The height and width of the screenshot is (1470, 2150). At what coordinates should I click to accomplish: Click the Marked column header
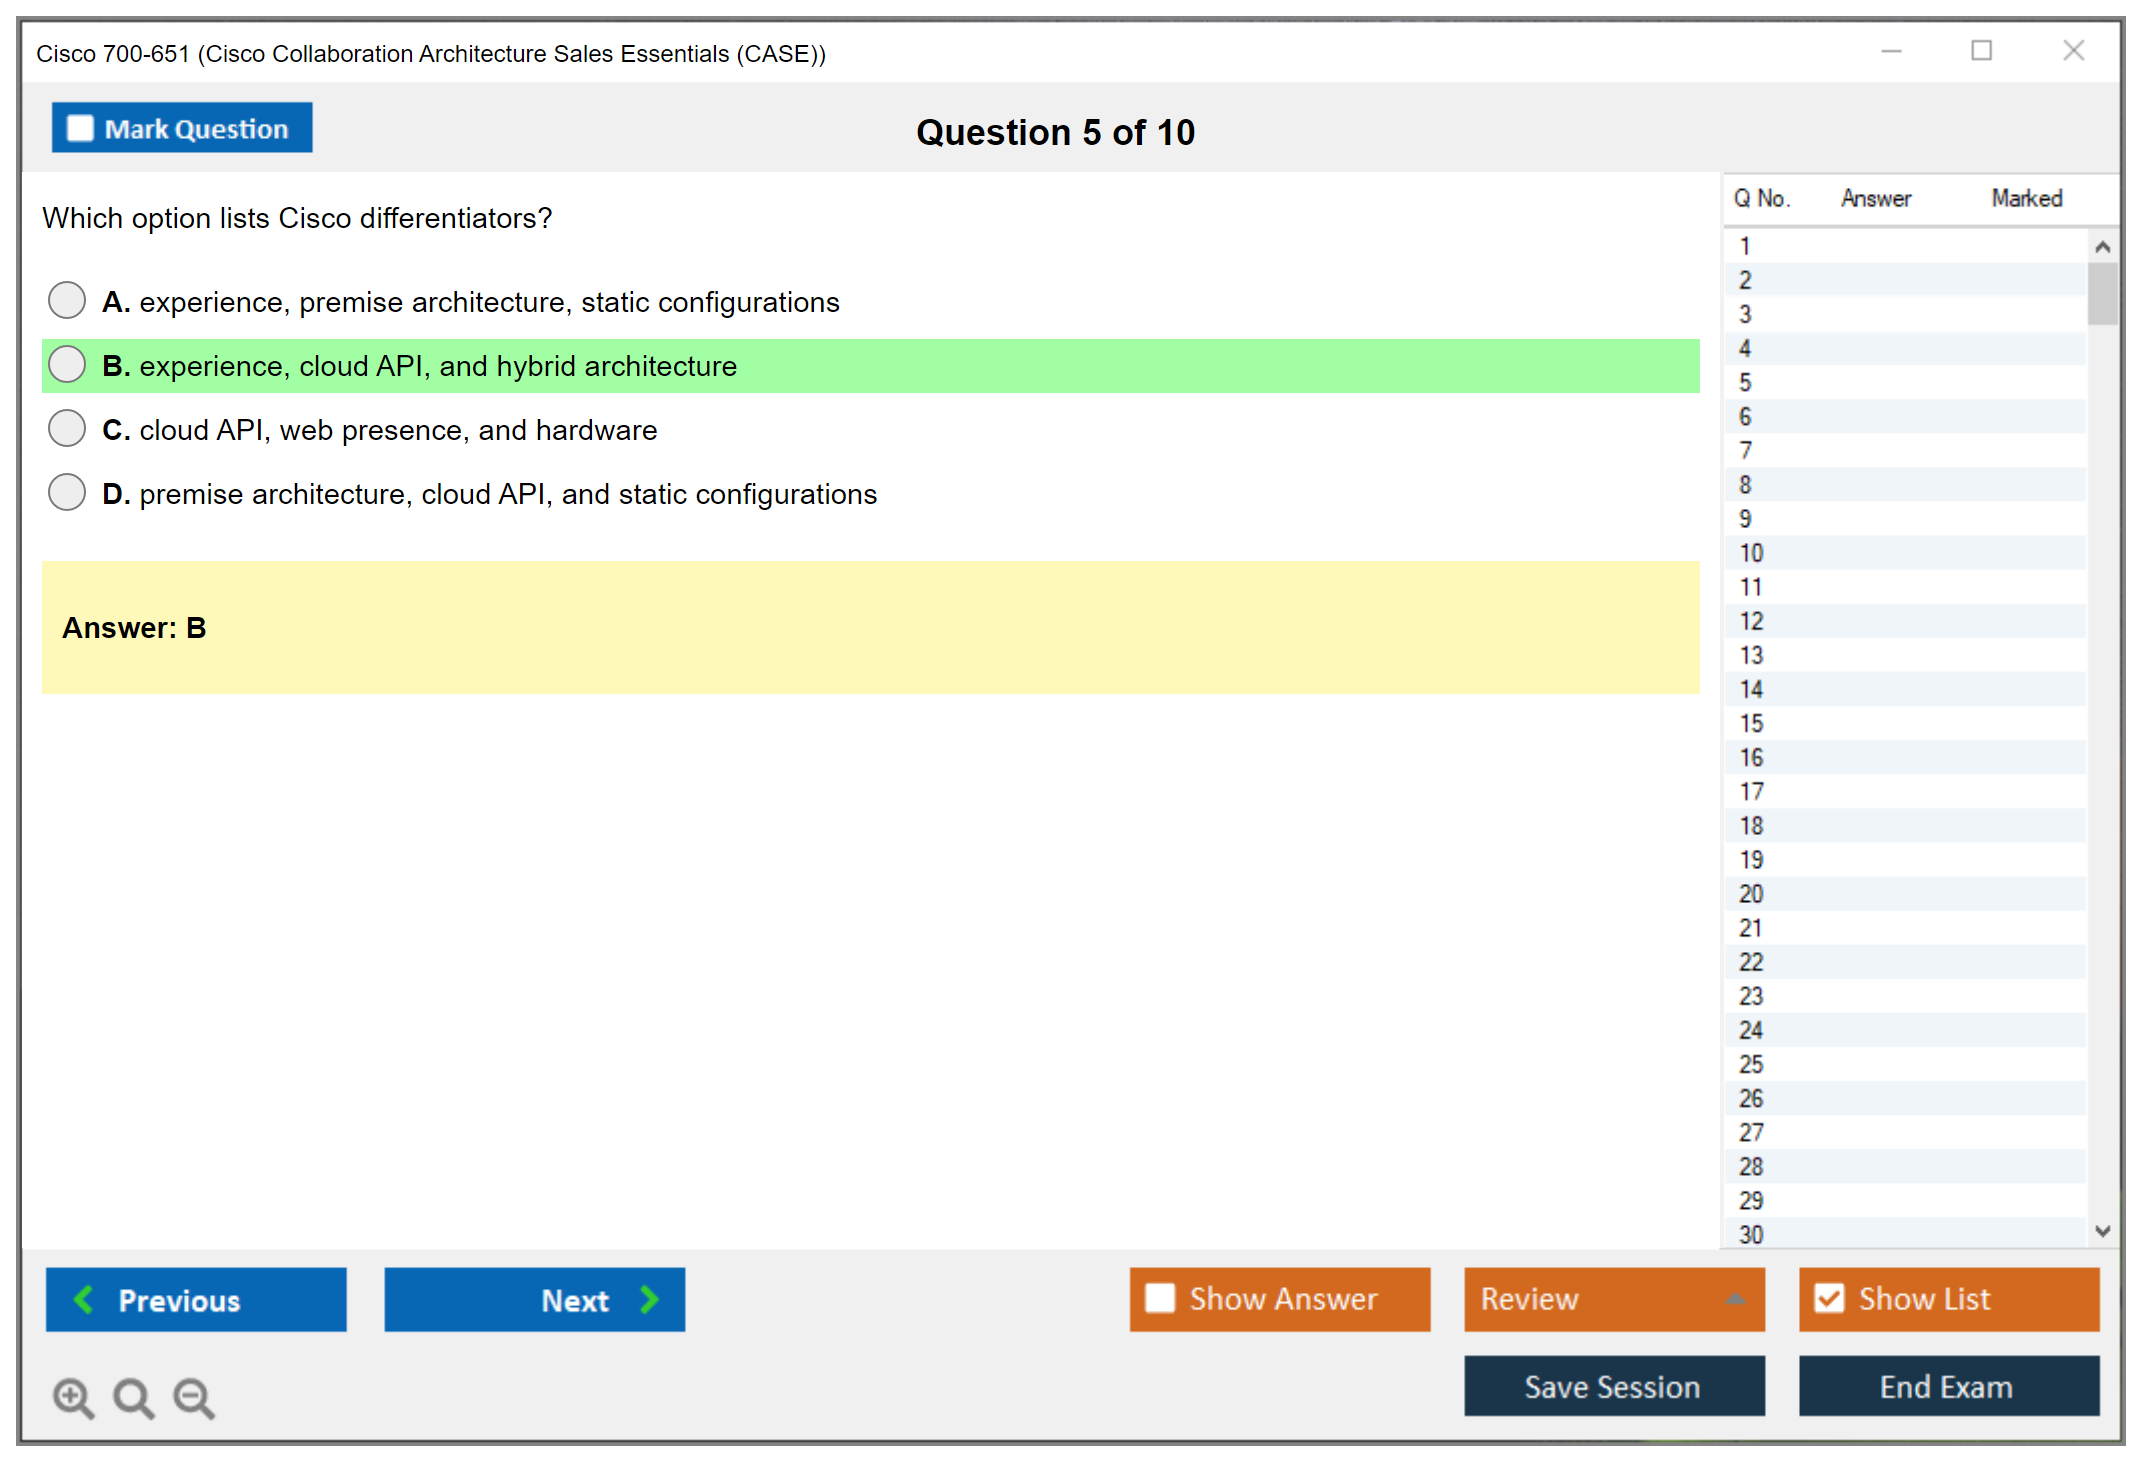click(x=2026, y=198)
